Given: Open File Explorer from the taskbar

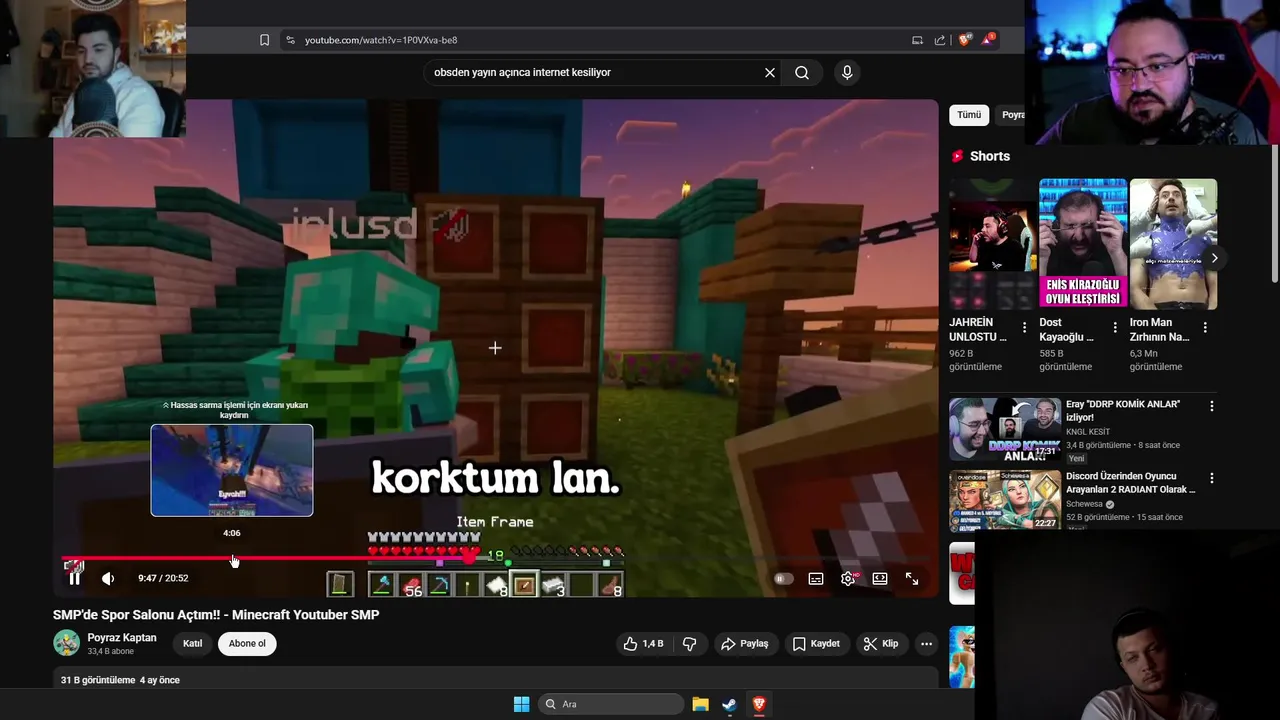Looking at the screenshot, I should [x=700, y=704].
